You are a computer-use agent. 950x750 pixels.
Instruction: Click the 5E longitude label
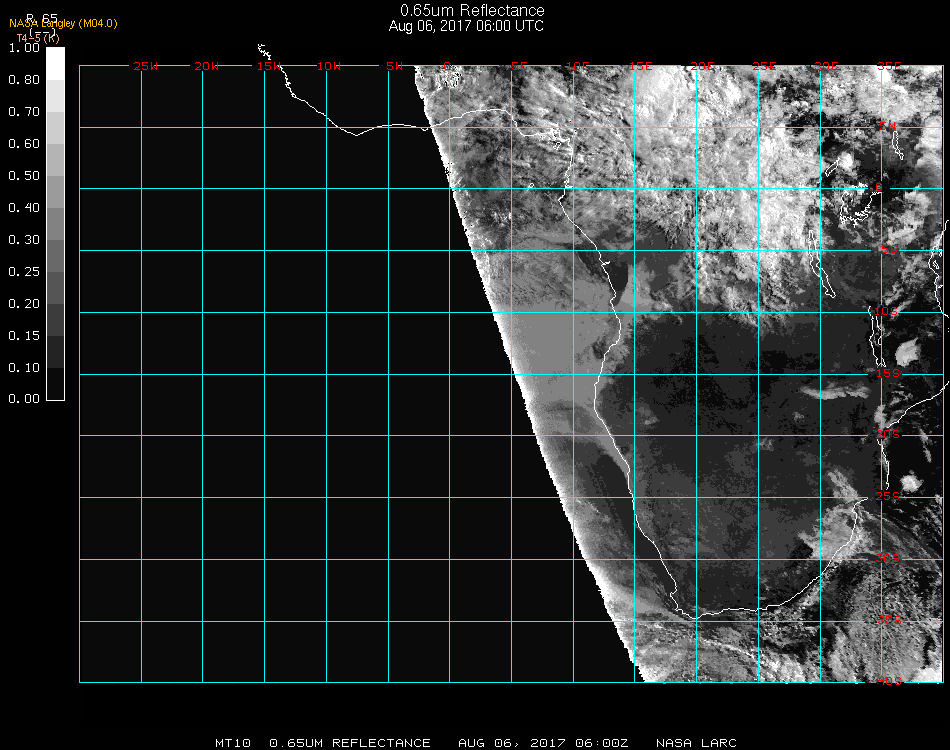[519, 66]
